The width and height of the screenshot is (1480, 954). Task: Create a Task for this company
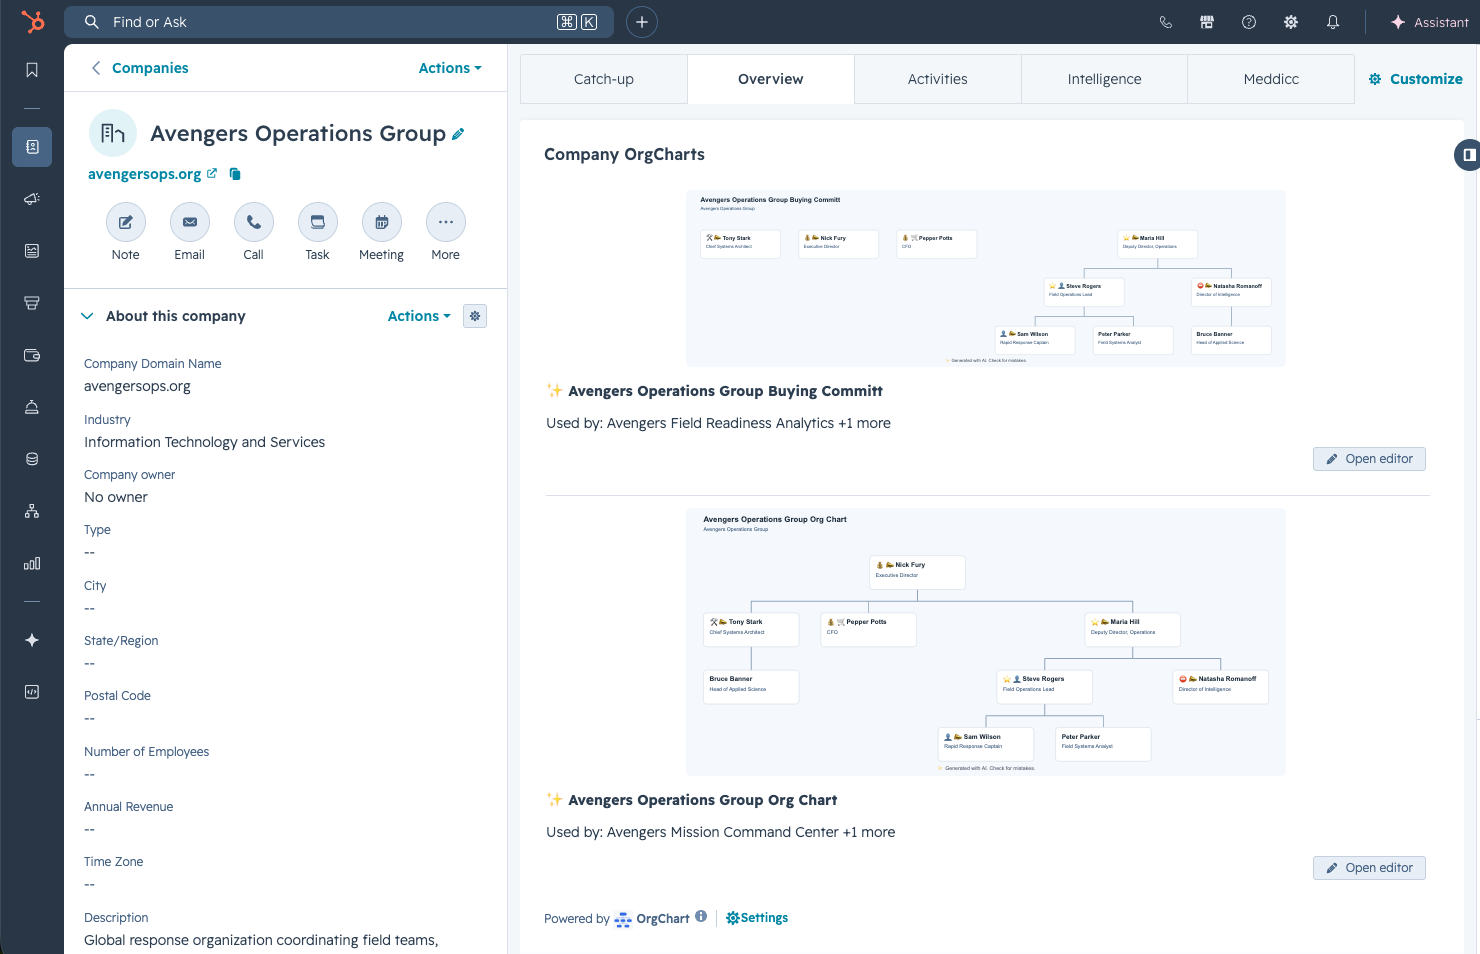coord(318,222)
